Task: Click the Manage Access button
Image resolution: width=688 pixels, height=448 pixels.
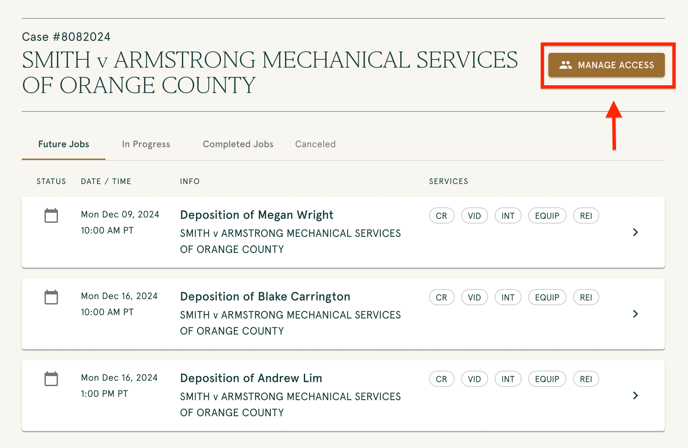Action: [x=607, y=65]
